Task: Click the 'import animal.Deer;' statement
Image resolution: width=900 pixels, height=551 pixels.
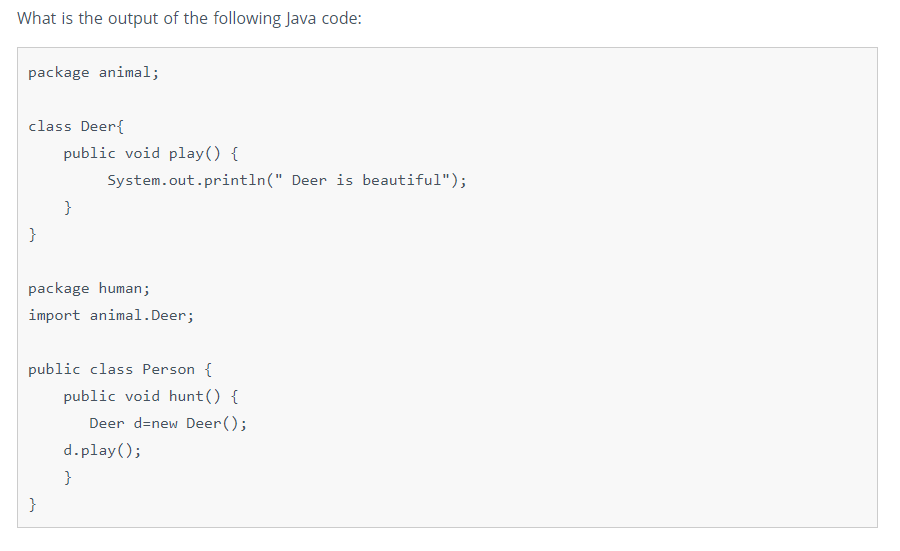Action: pyautogui.click(x=111, y=316)
